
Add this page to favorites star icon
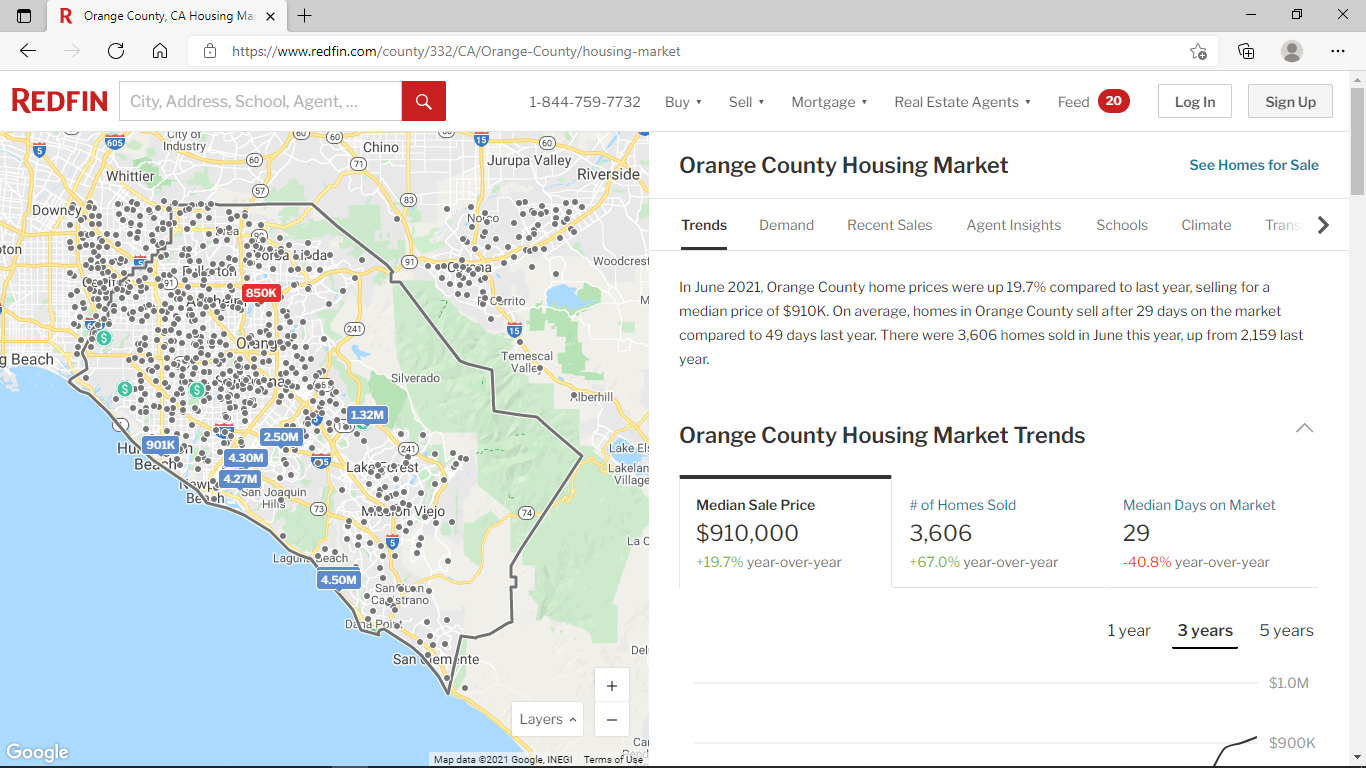click(x=1198, y=51)
